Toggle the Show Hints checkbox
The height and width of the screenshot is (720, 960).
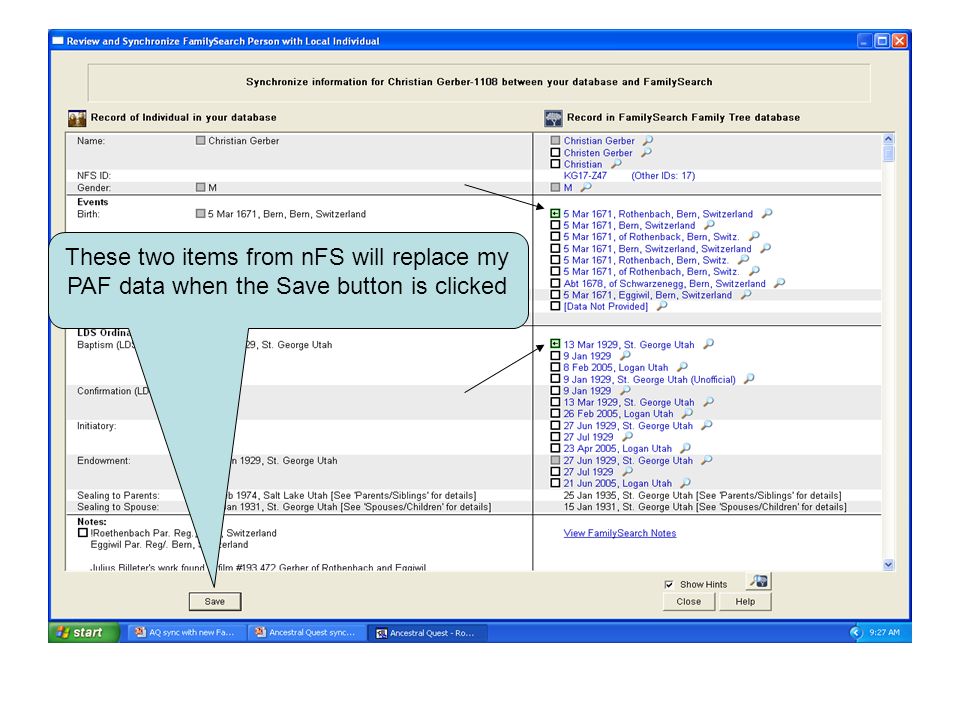point(669,584)
